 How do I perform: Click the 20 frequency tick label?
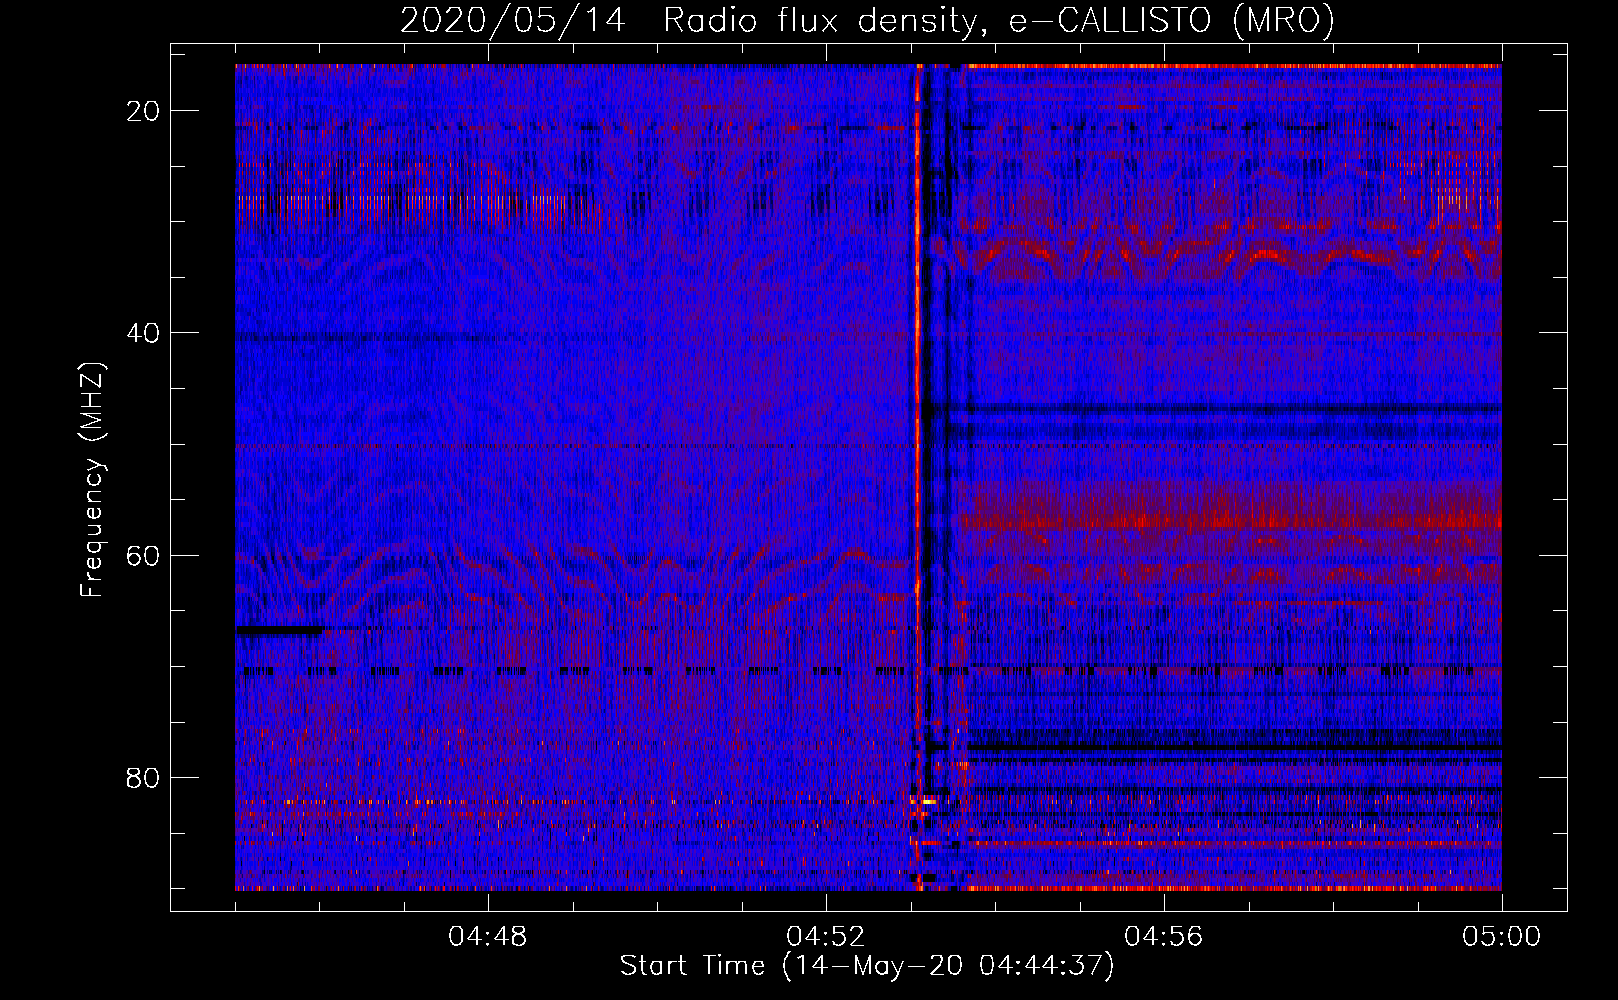(143, 111)
